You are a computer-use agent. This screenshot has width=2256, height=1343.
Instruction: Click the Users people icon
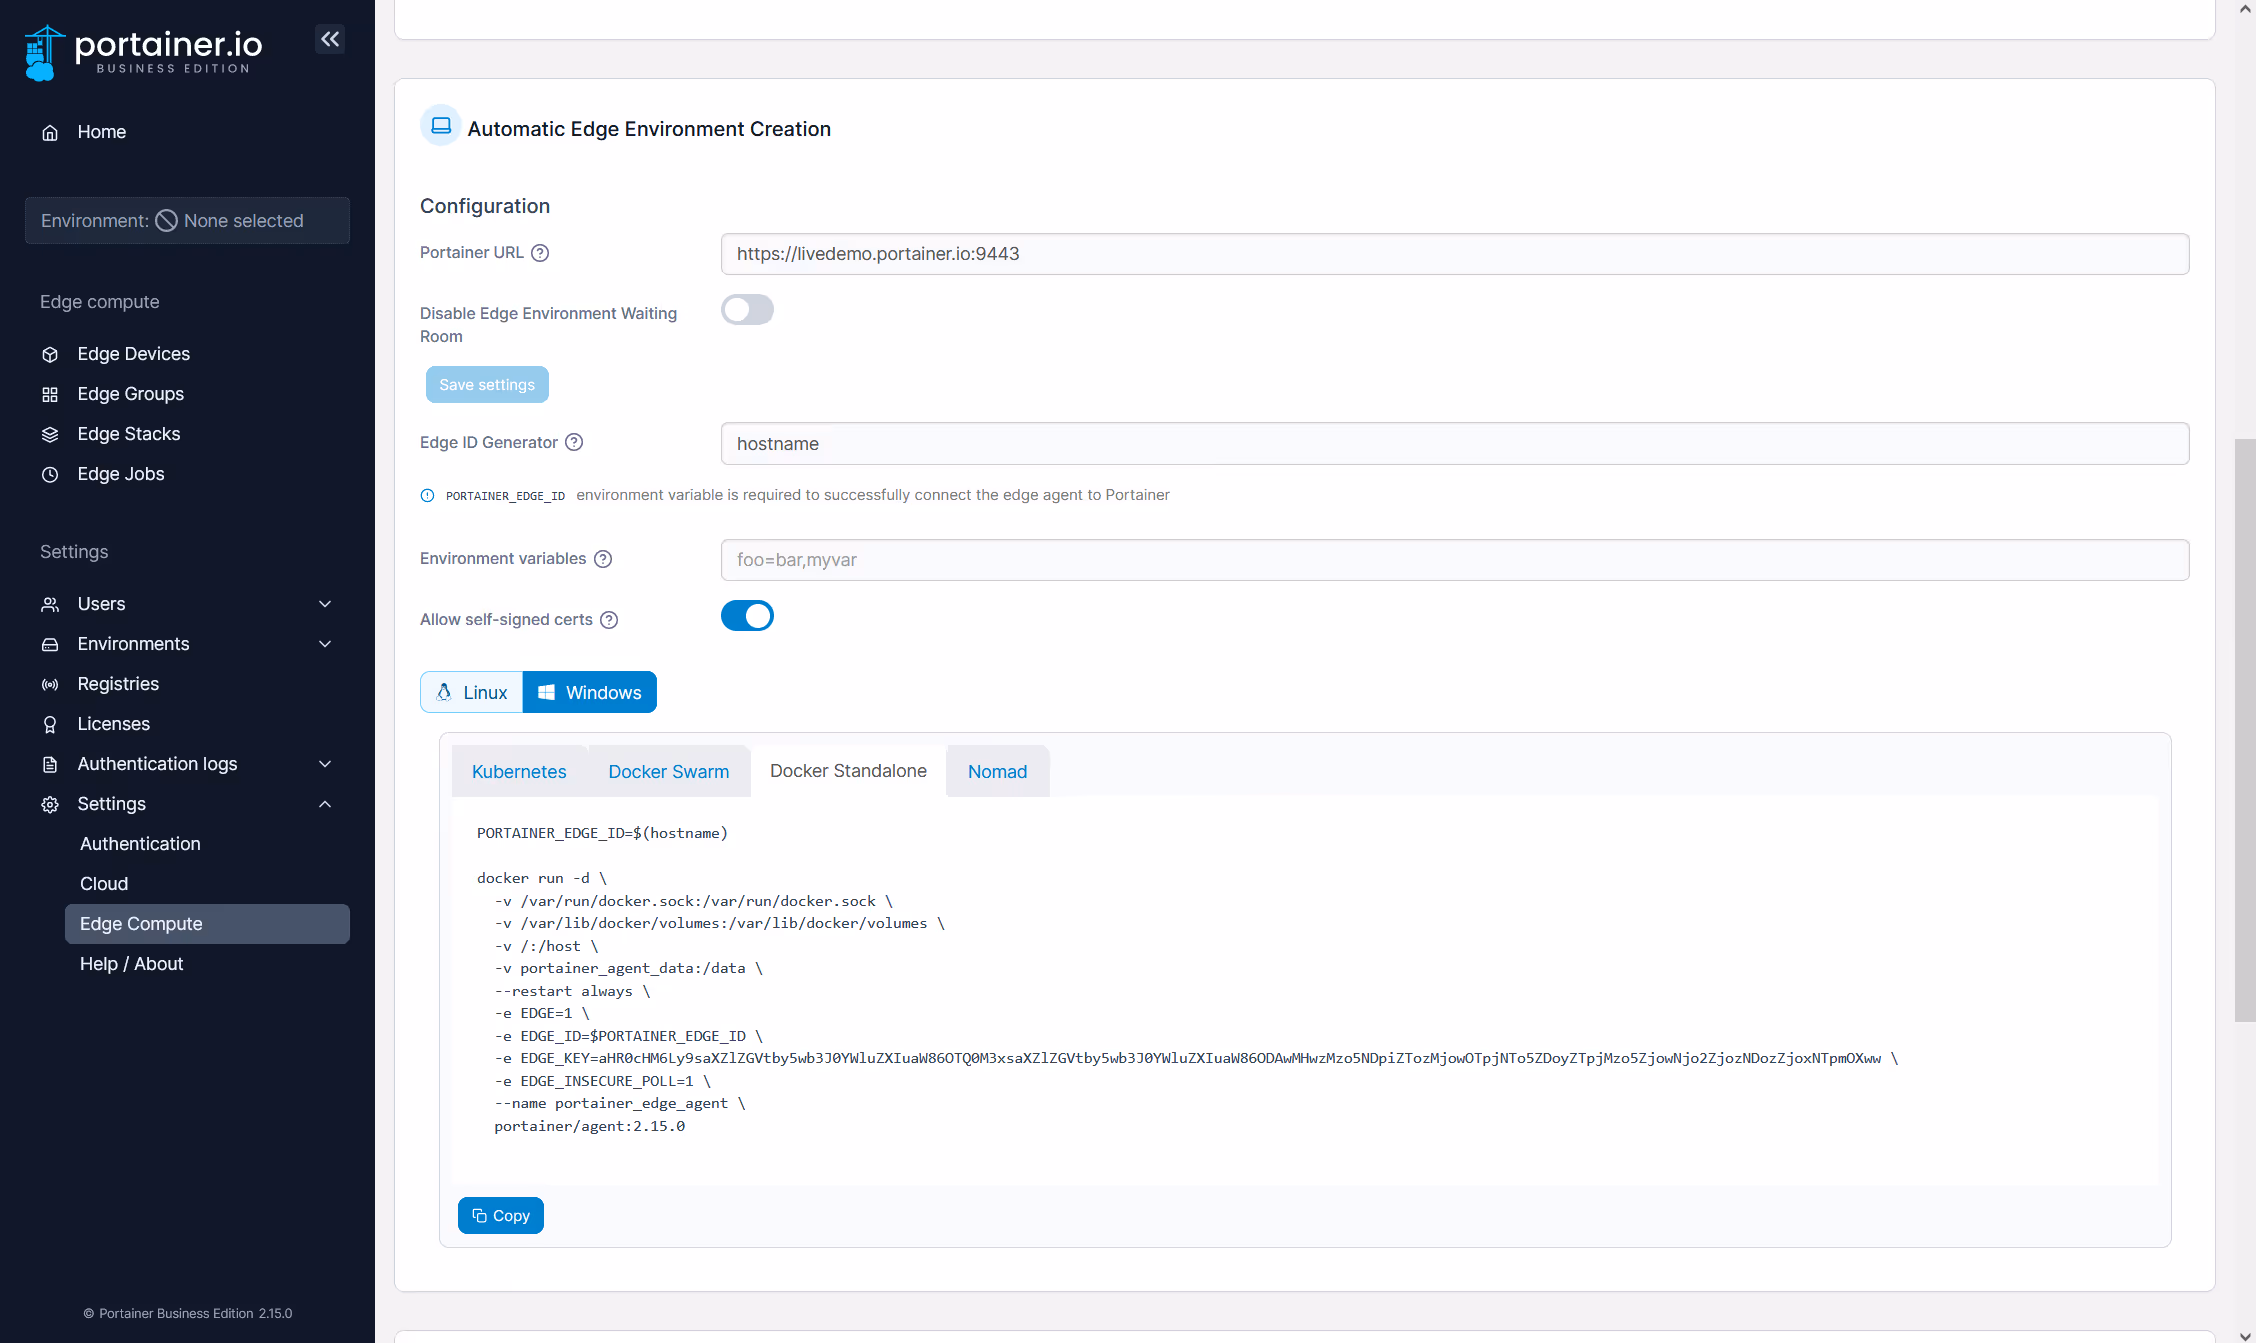tap(50, 604)
